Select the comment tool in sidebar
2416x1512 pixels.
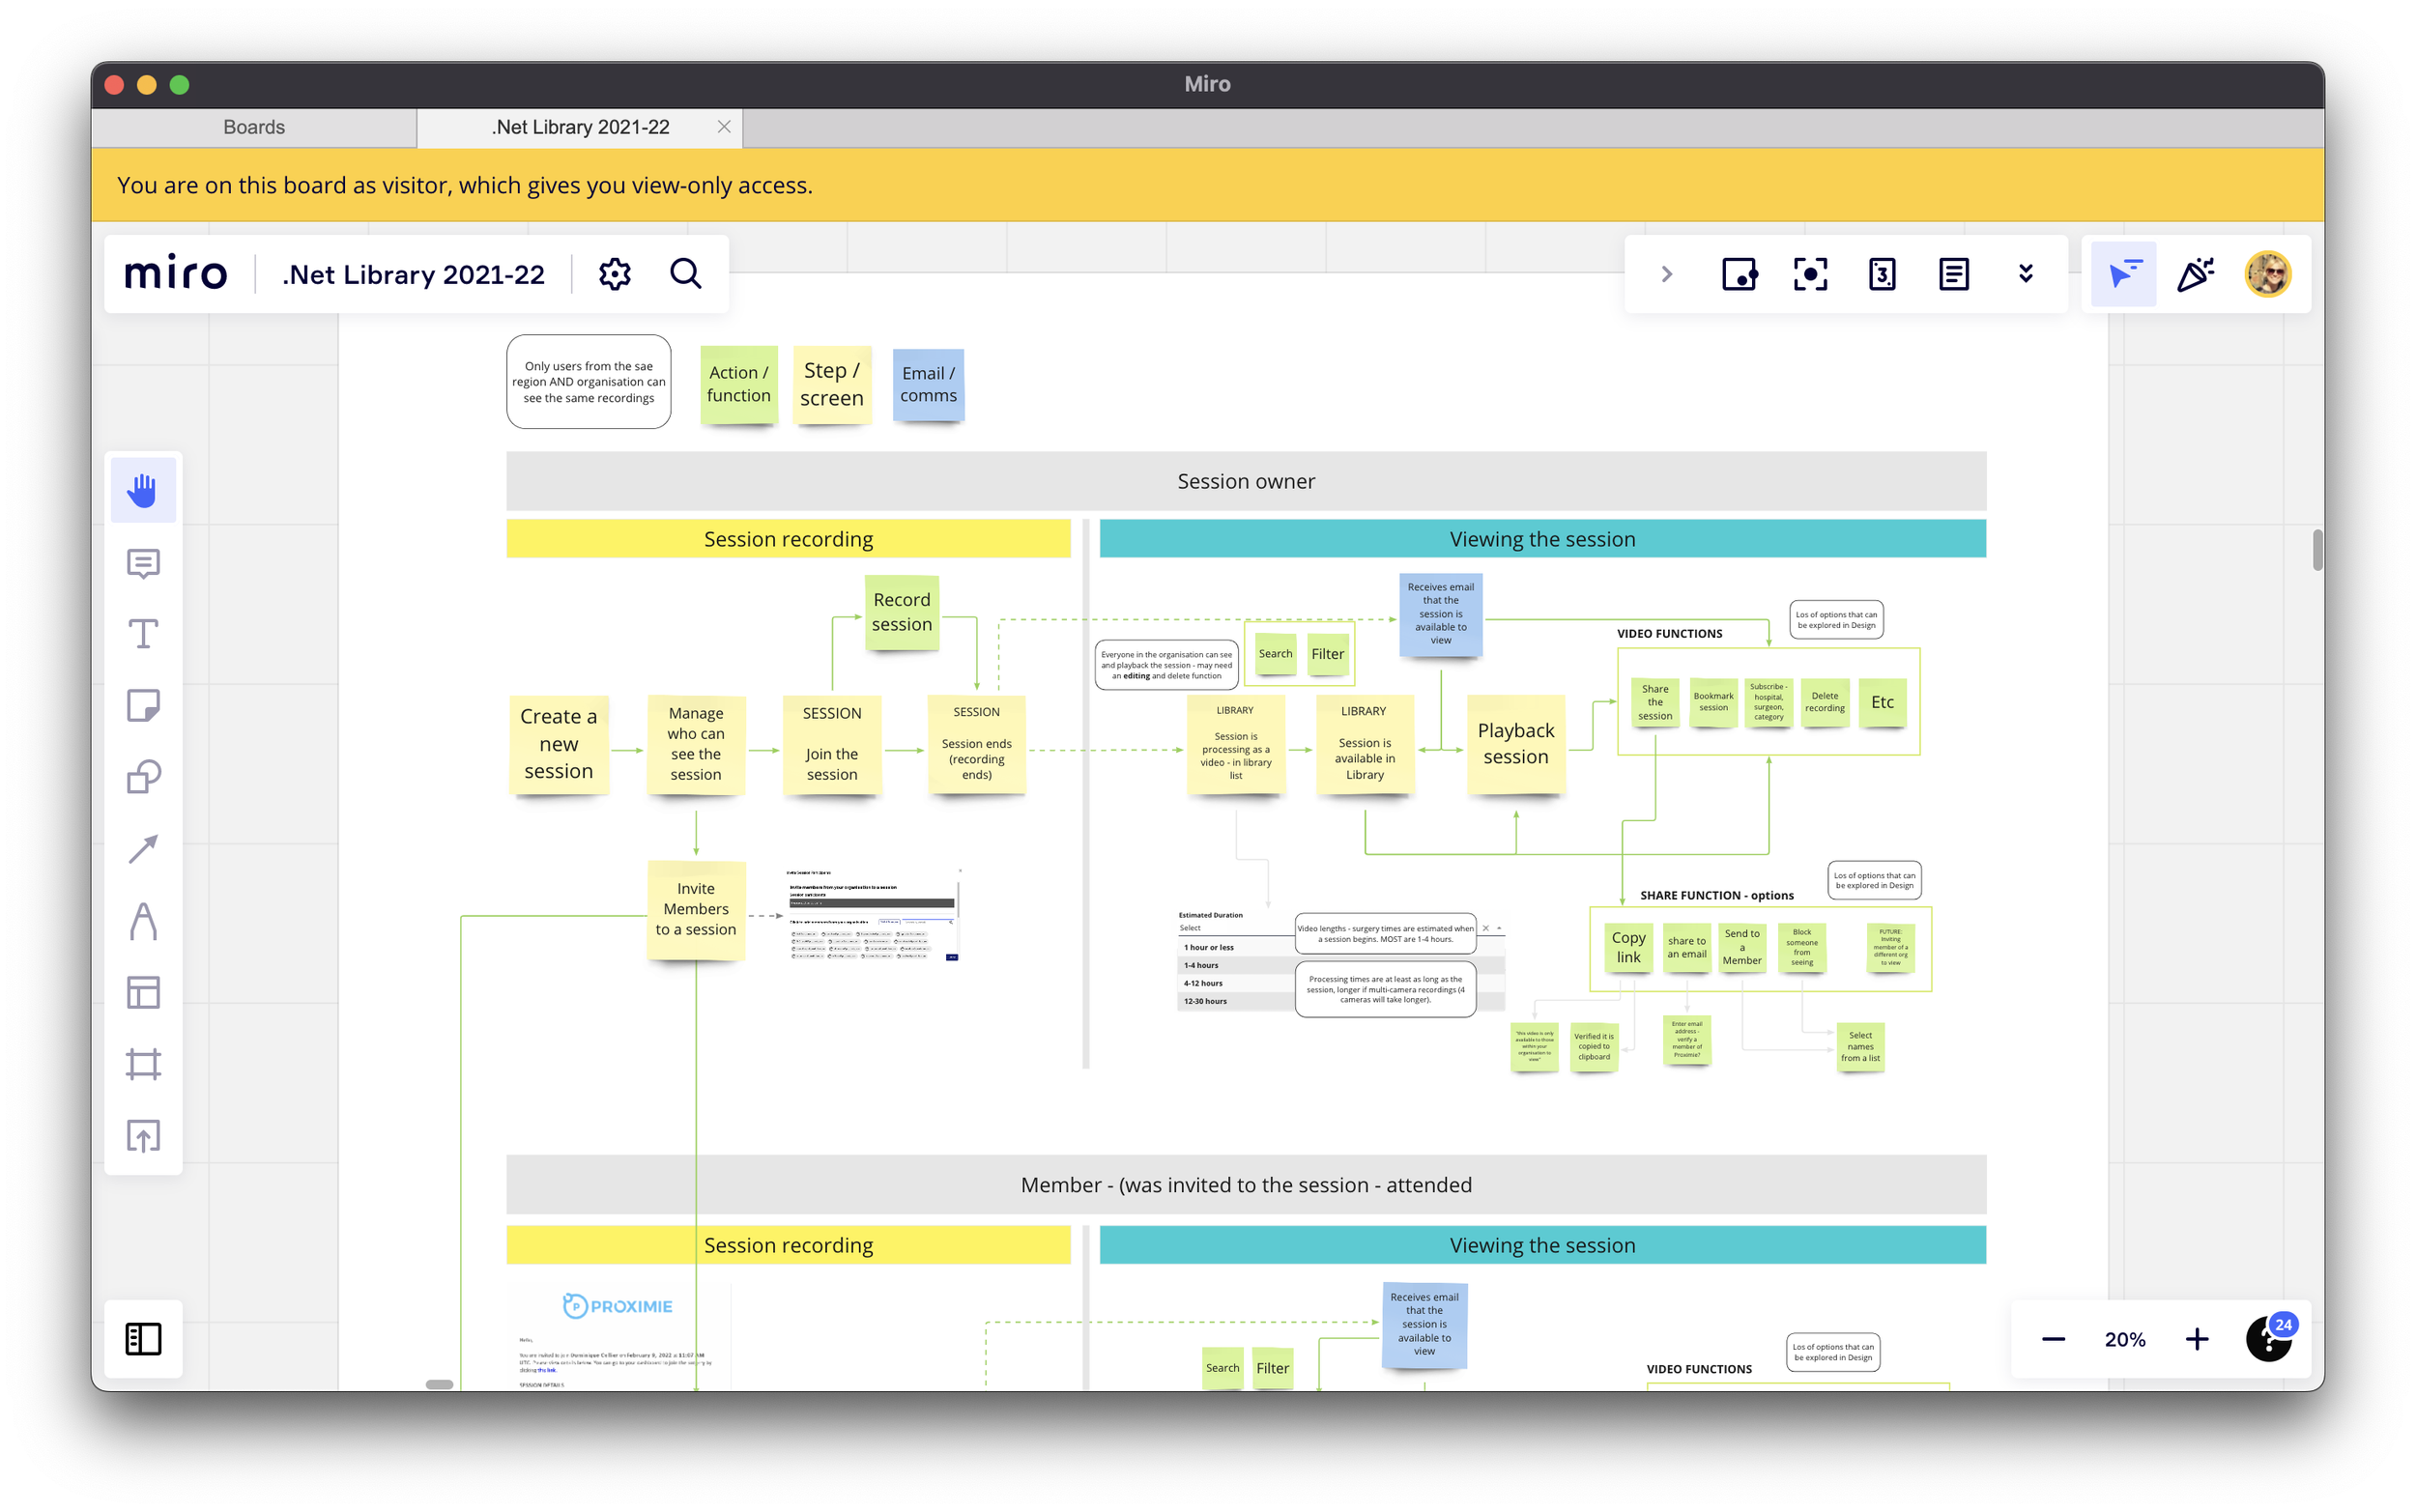[x=143, y=563]
